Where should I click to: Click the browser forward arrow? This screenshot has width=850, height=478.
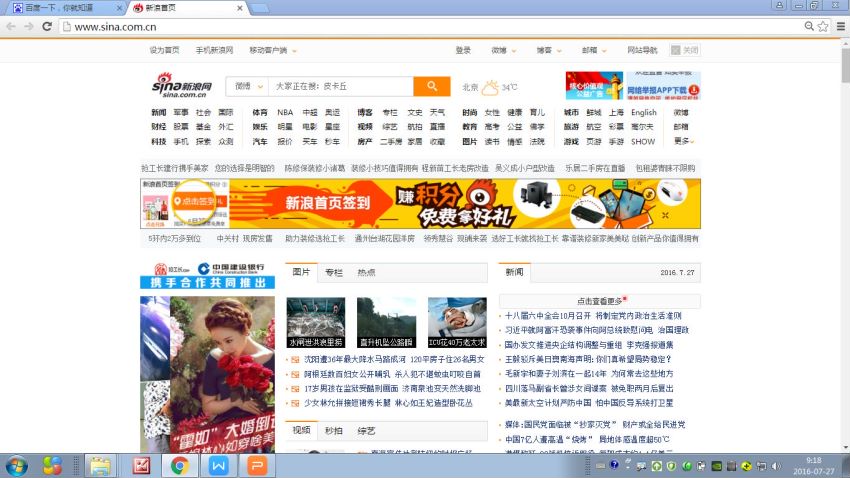(29, 26)
